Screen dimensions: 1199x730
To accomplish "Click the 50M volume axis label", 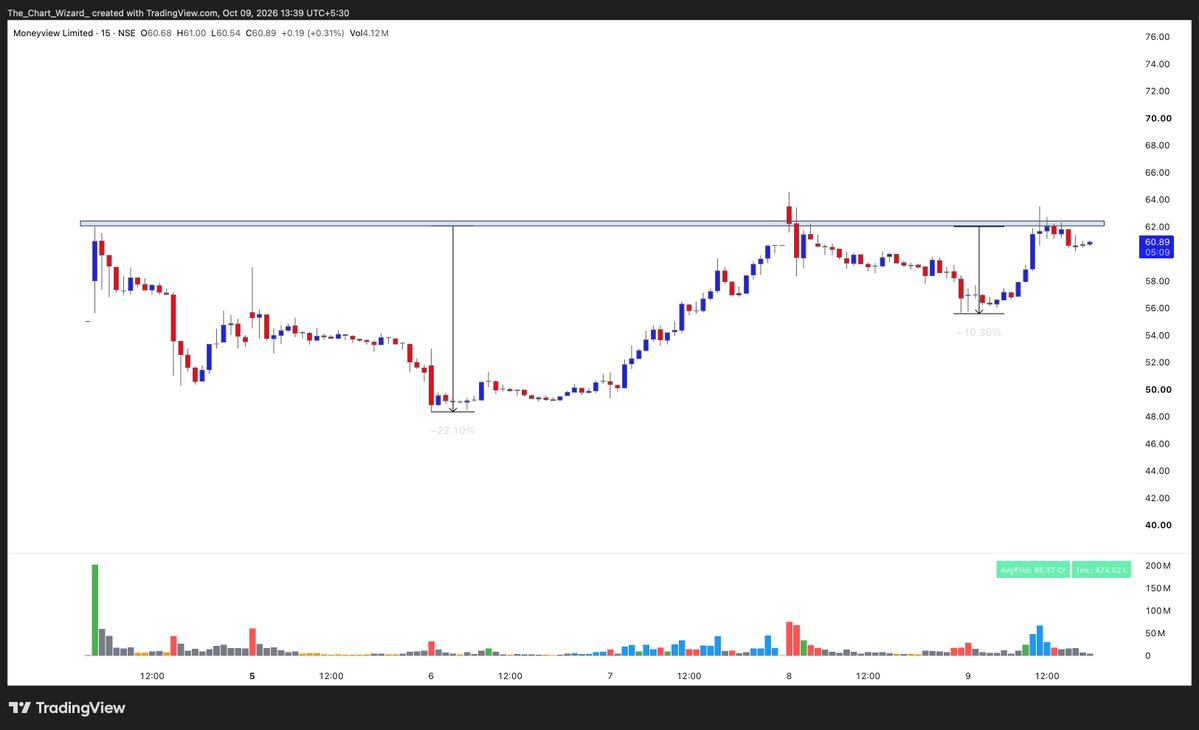I will (x=1155, y=634).
